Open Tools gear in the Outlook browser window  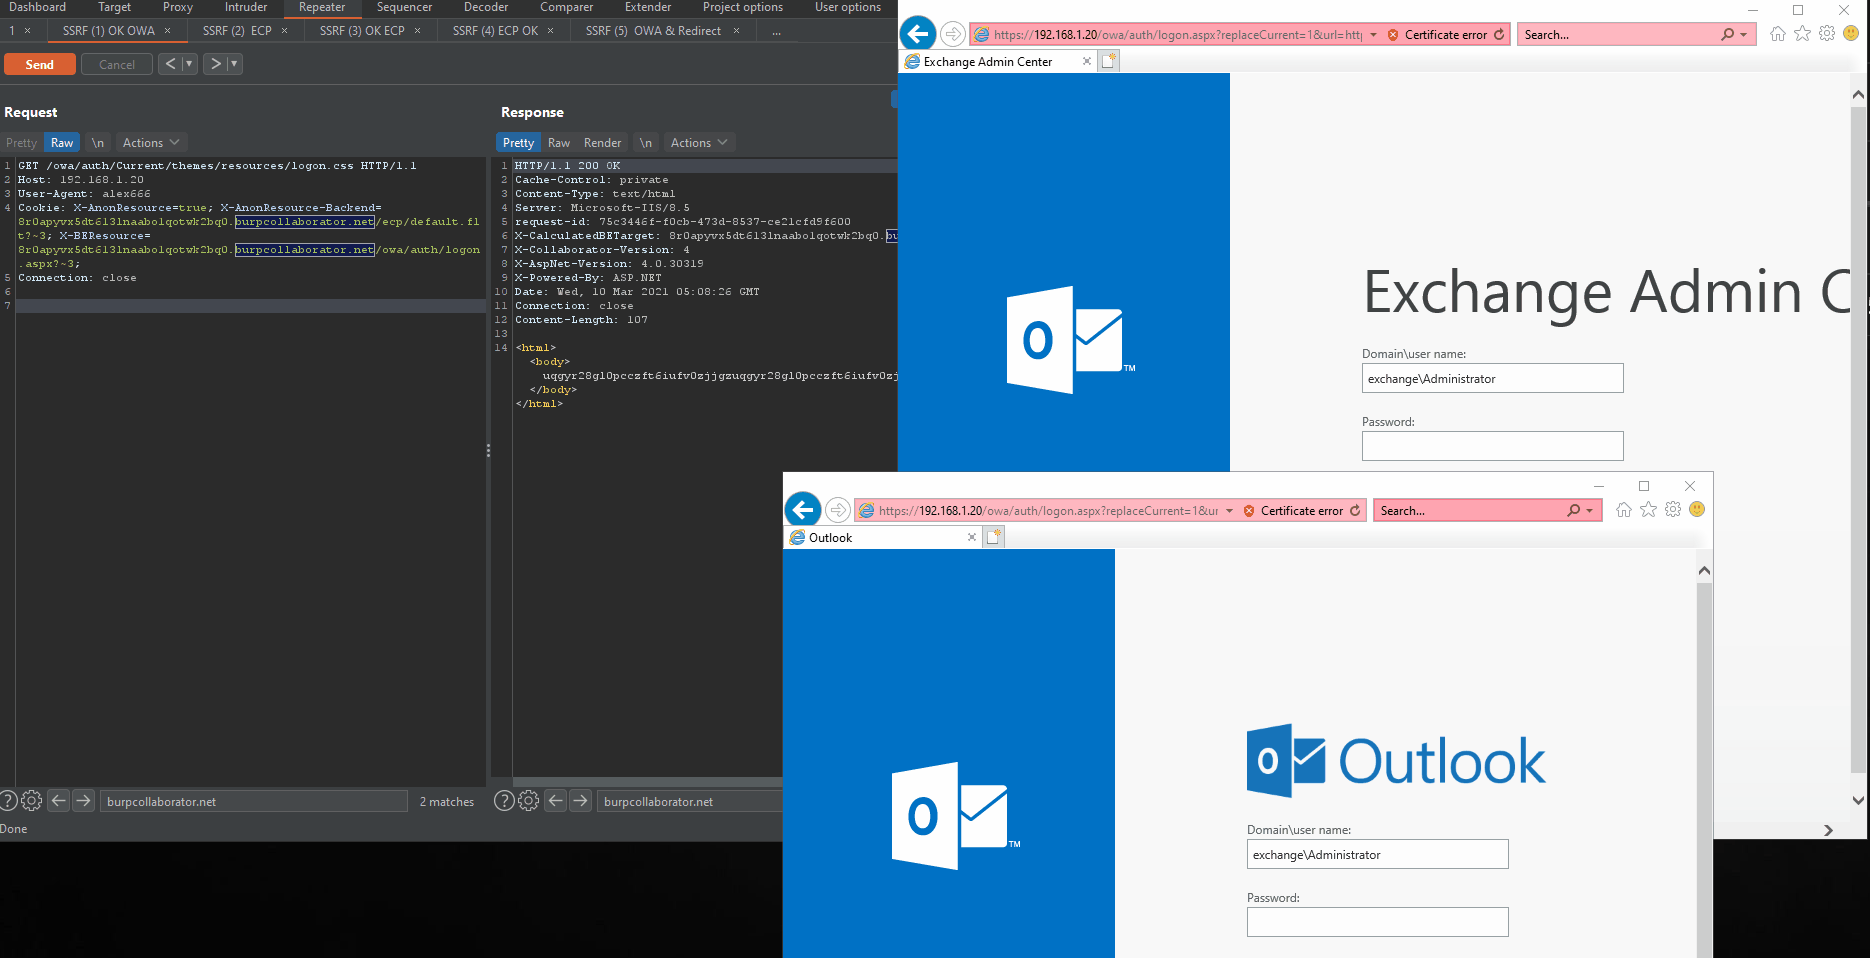tap(1673, 510)
